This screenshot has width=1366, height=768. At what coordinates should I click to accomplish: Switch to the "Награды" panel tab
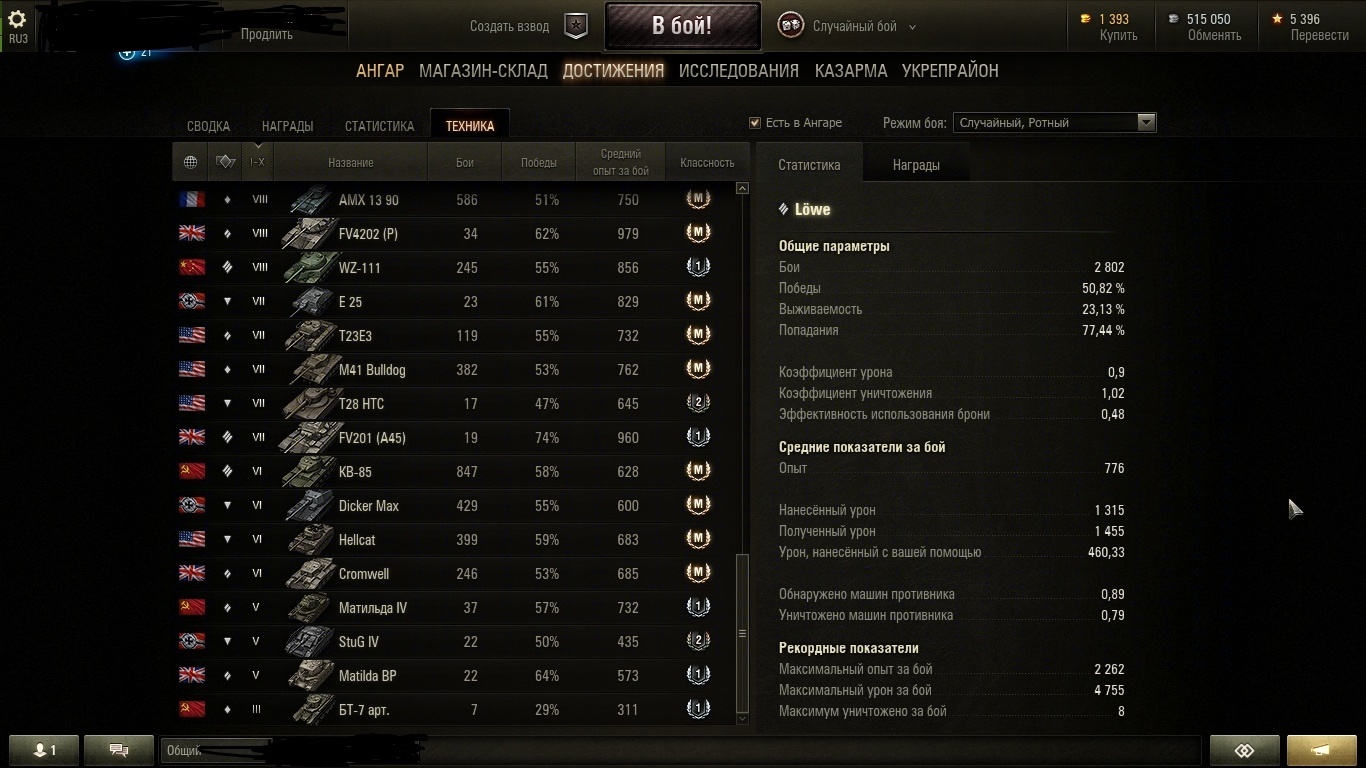click(x=916, y=165)
